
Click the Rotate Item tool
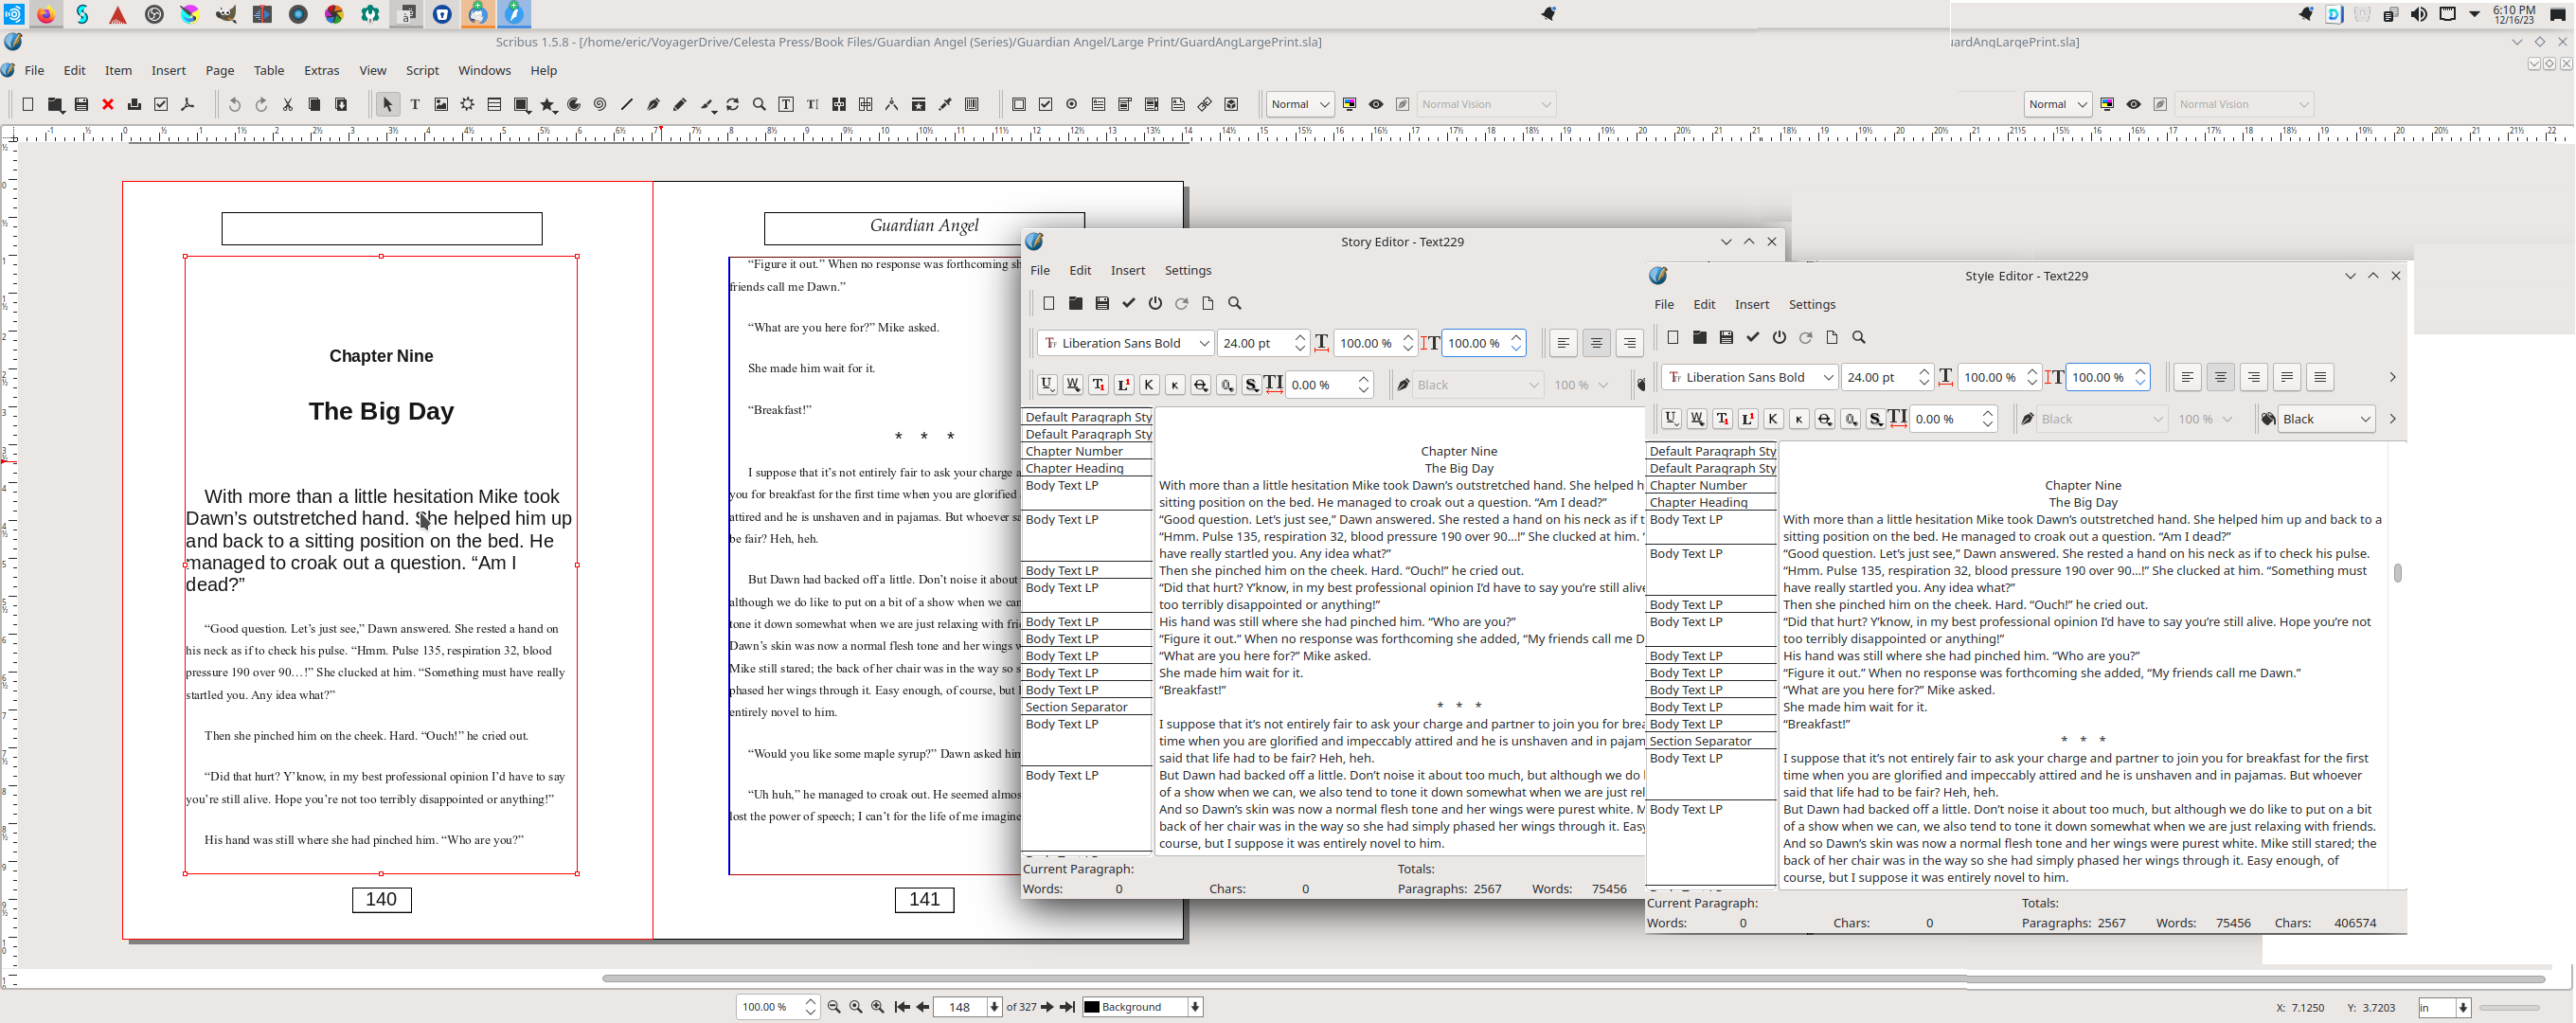point(733,105)
